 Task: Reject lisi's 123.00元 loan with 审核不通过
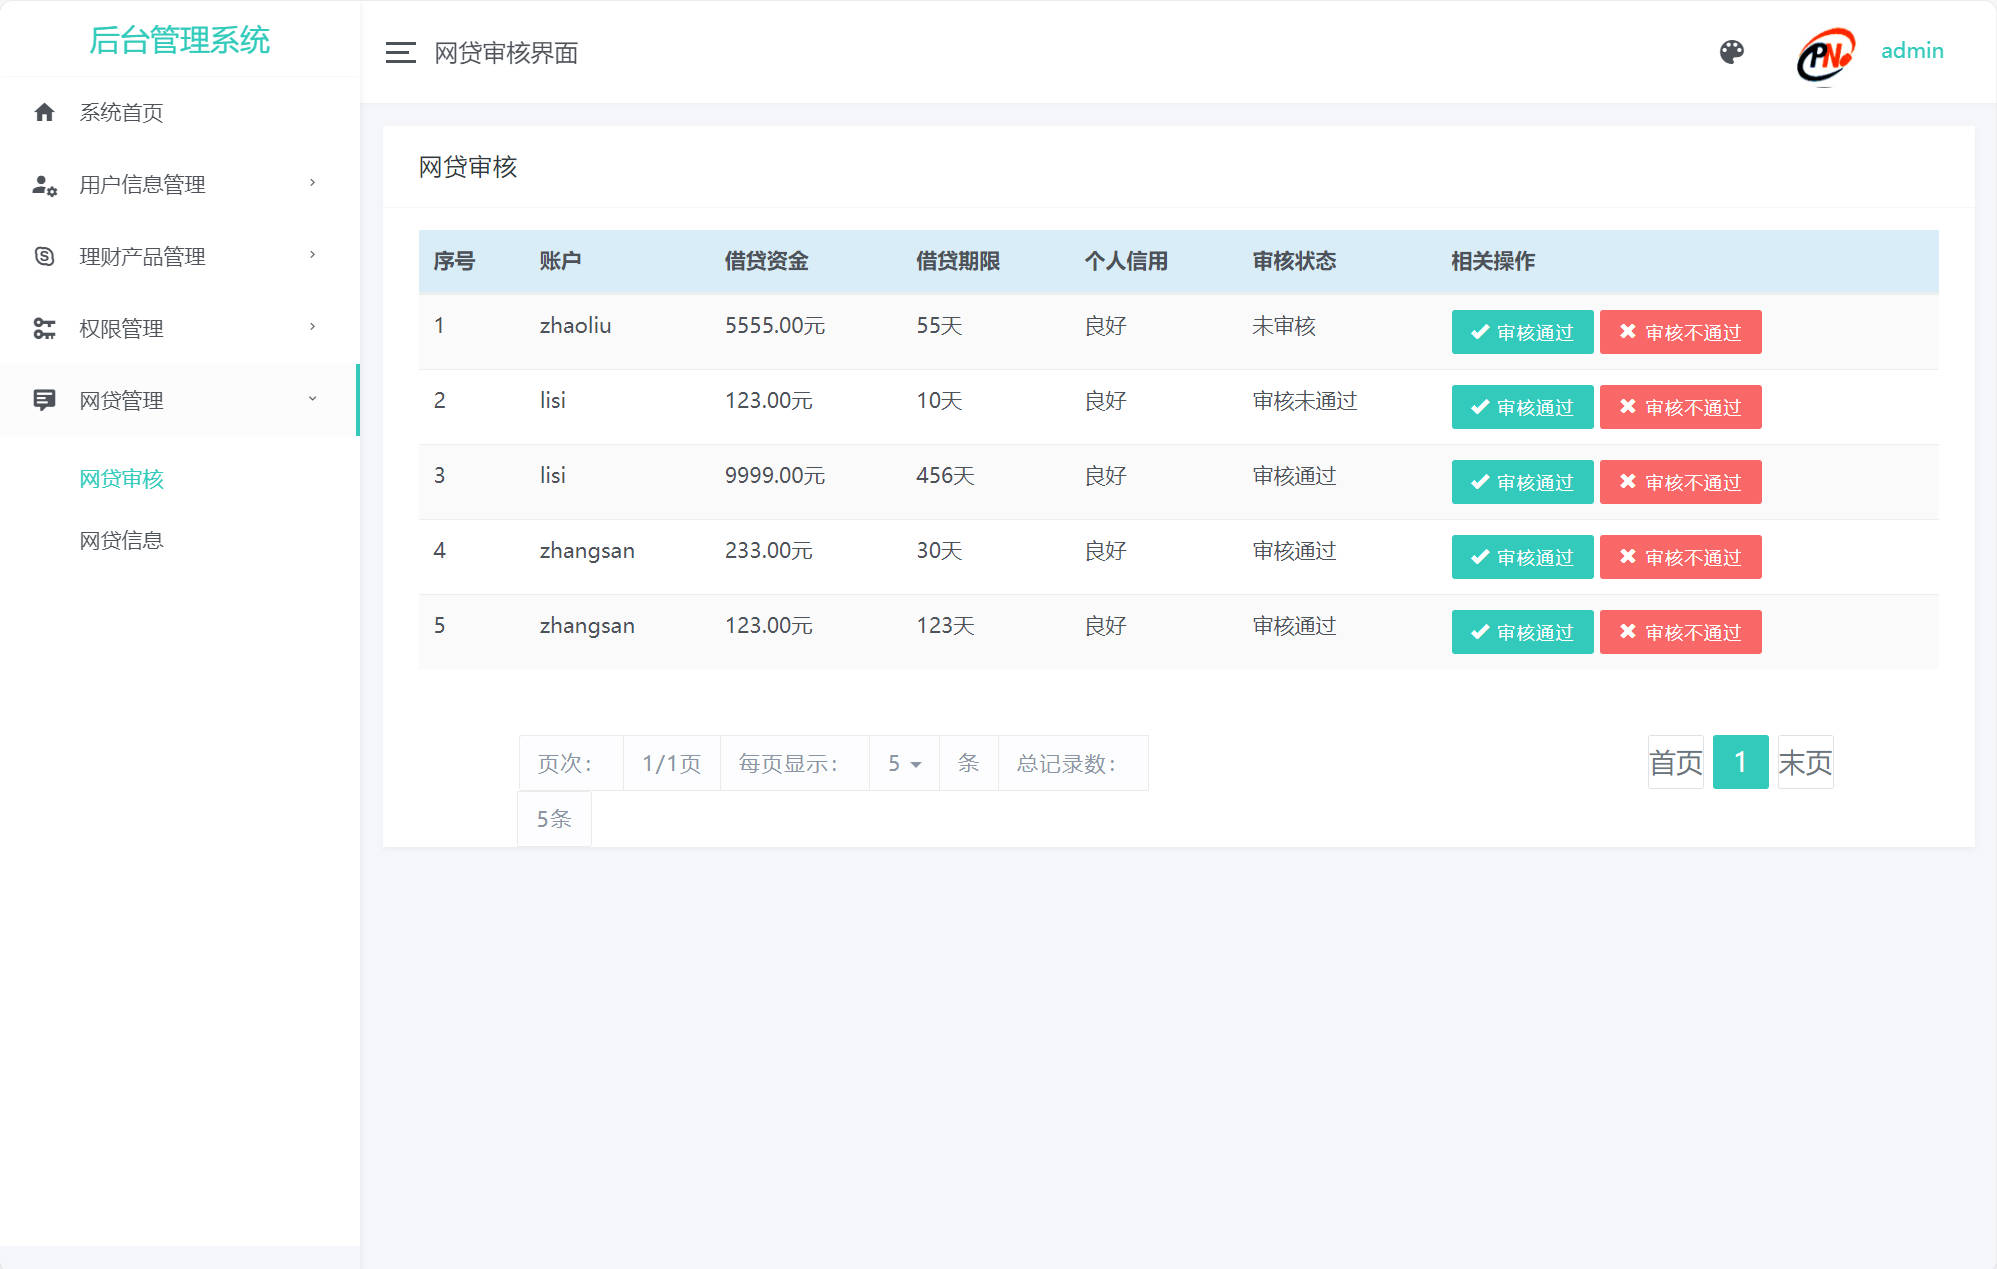point(1680,407)
